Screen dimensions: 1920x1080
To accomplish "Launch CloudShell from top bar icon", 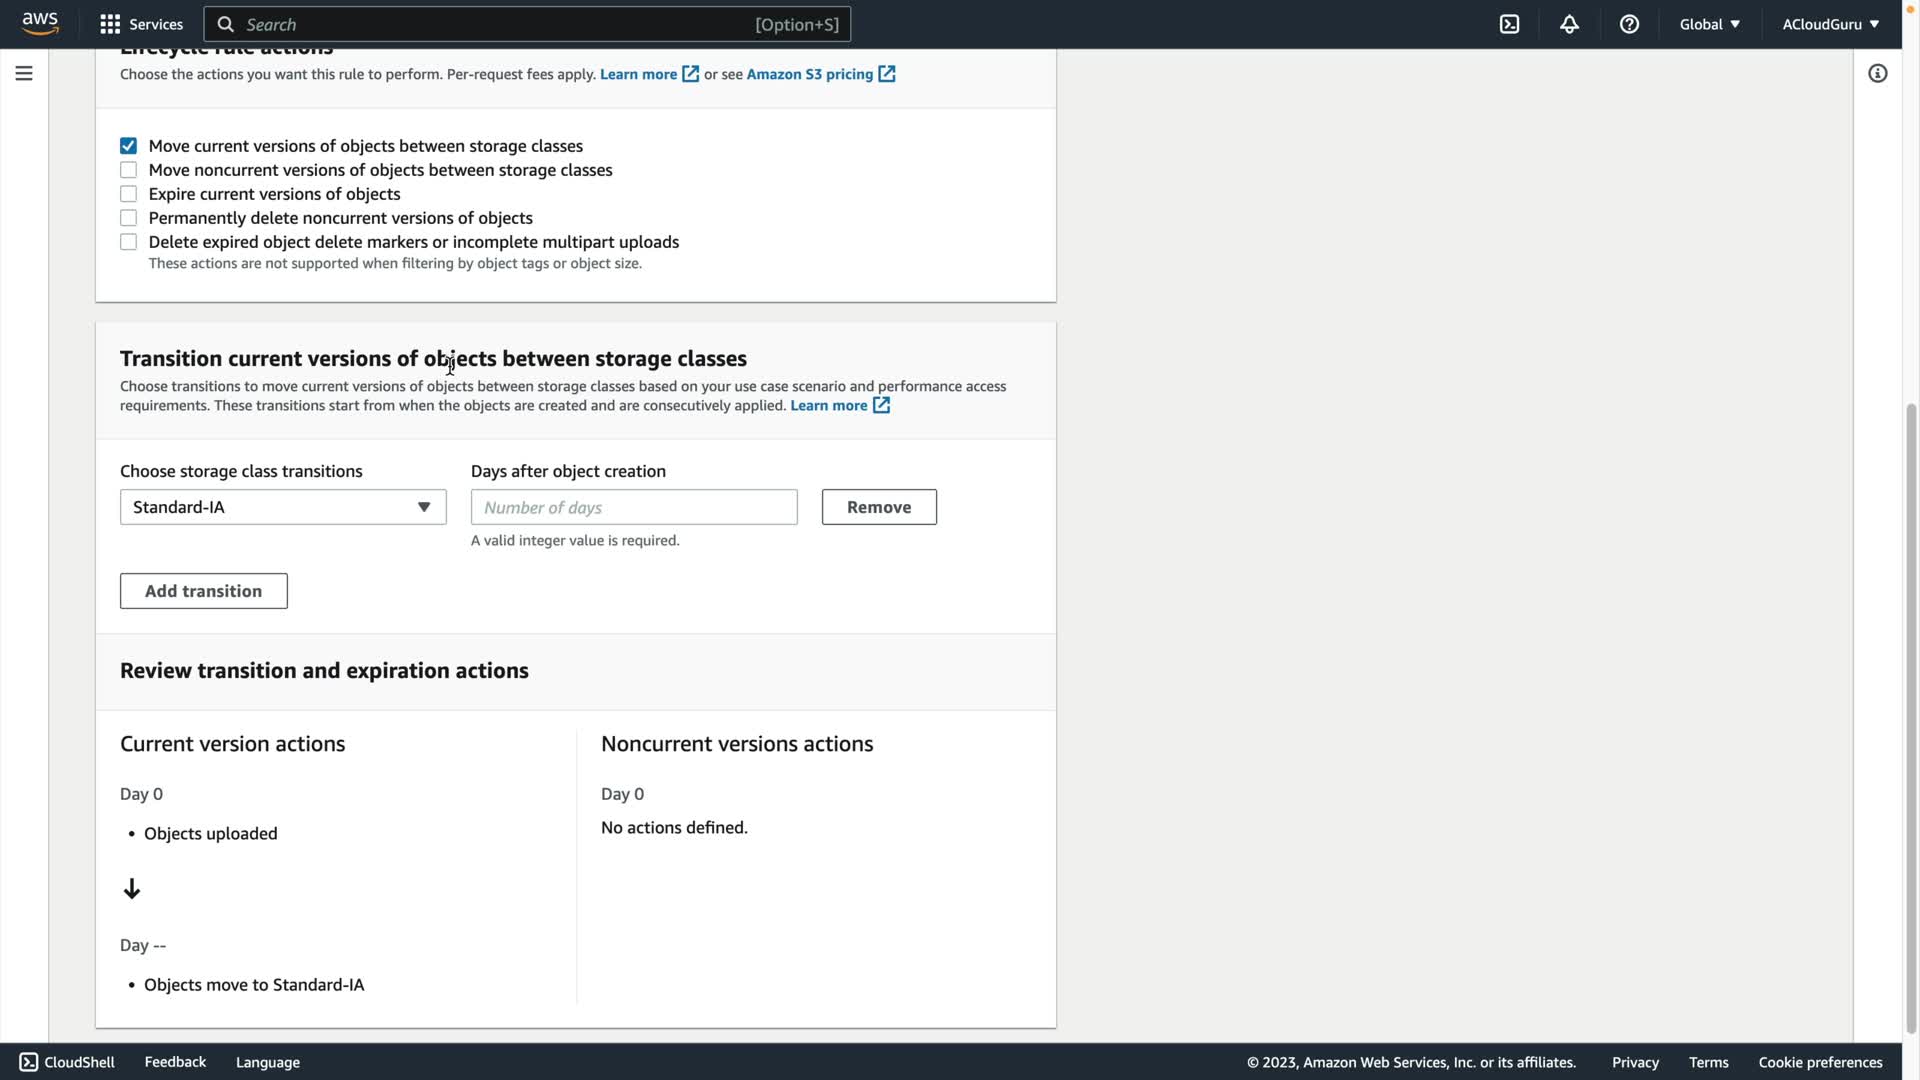I will tap(1509, 24).
